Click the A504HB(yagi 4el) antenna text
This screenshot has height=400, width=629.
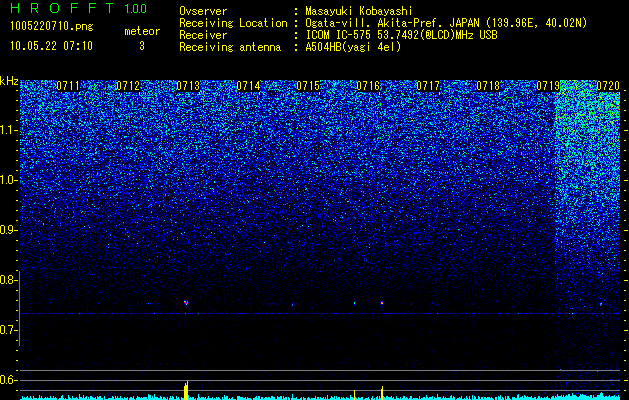[x=353, y=47]
